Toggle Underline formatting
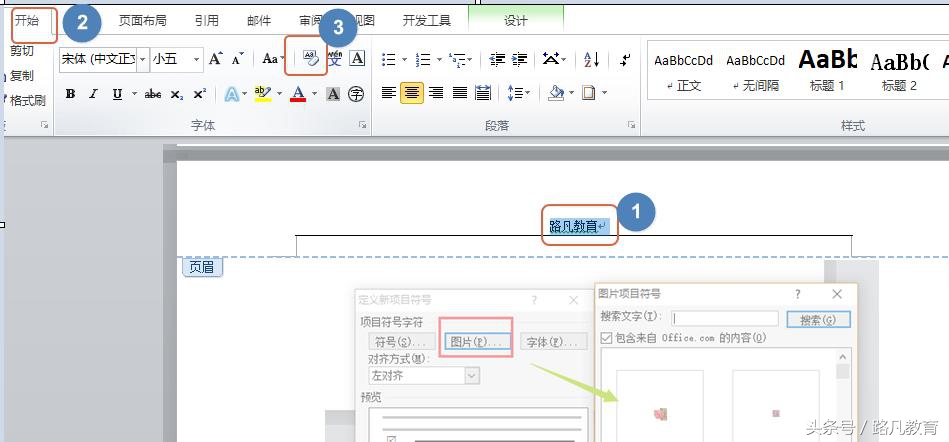The image size is (949, 442). click(x=117, y=94)
